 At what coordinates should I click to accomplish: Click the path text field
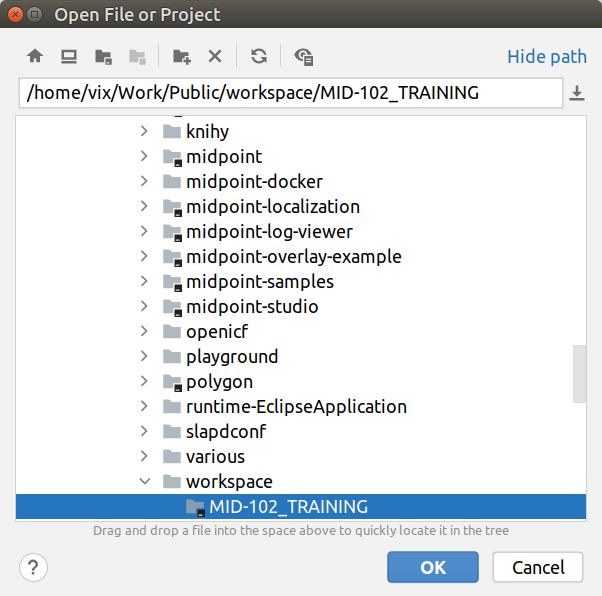coord(291,93)
